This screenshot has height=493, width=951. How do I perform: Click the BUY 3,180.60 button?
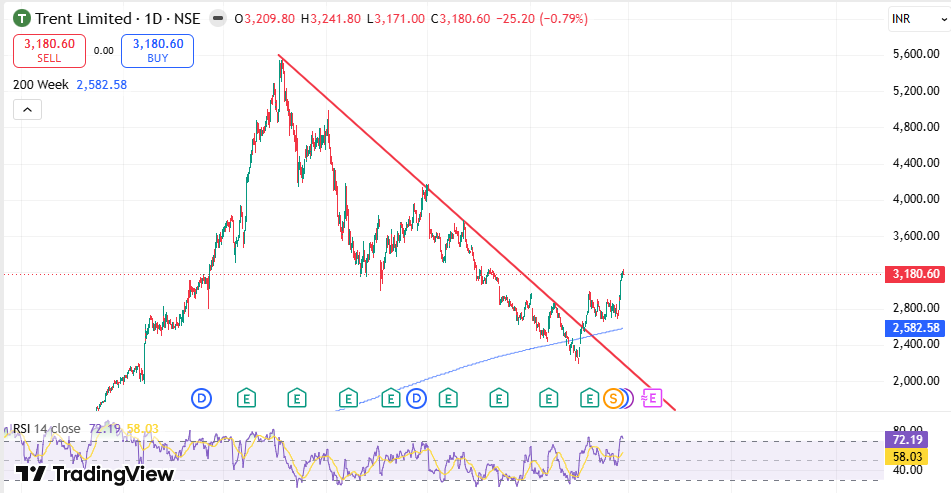158,50
